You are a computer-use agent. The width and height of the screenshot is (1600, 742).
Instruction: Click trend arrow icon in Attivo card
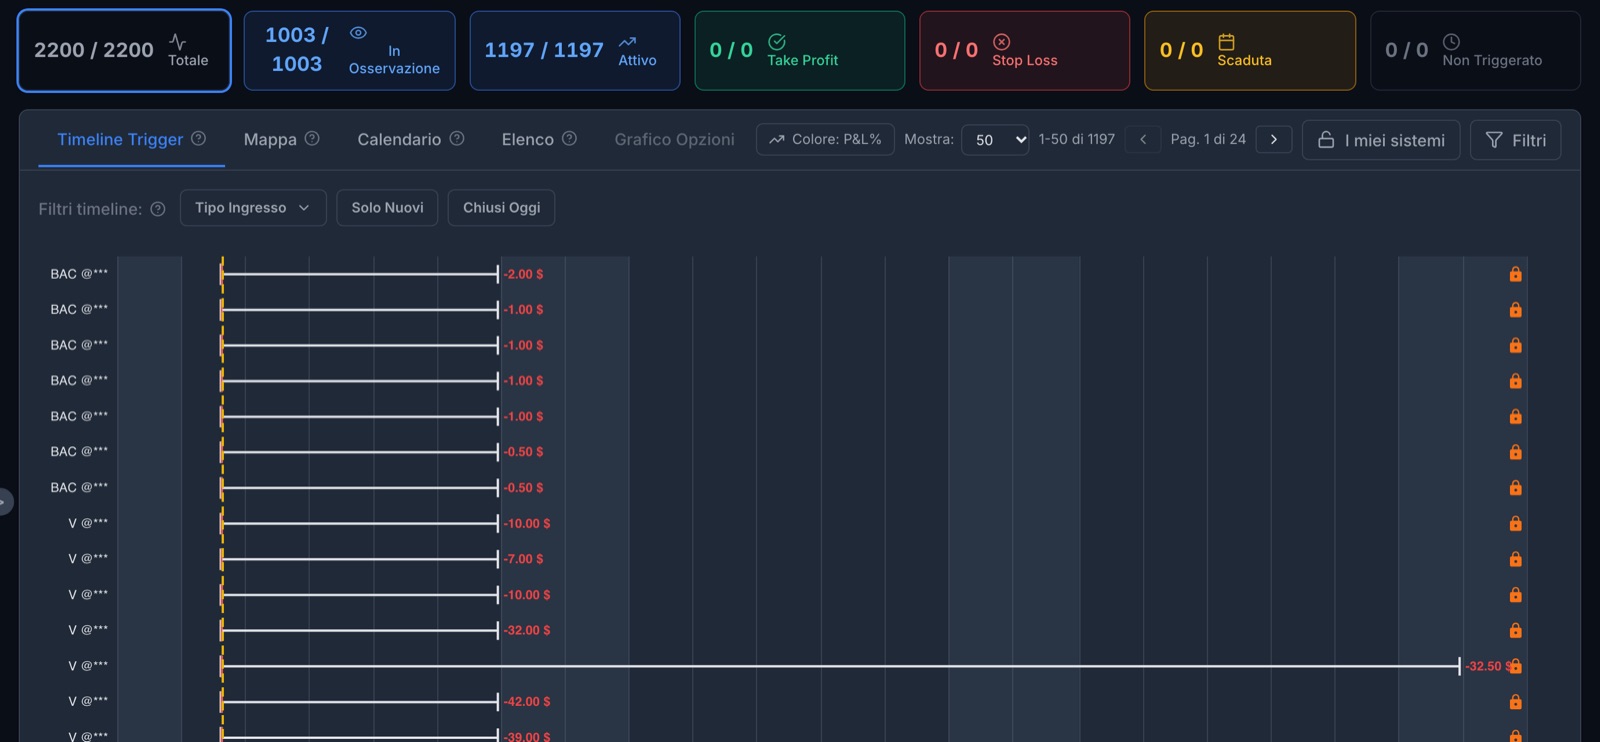(628, 41)
